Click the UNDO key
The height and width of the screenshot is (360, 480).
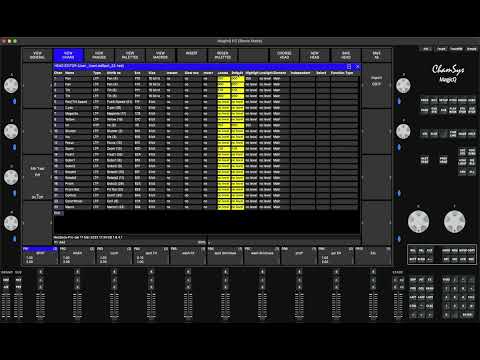pos(446,250)
